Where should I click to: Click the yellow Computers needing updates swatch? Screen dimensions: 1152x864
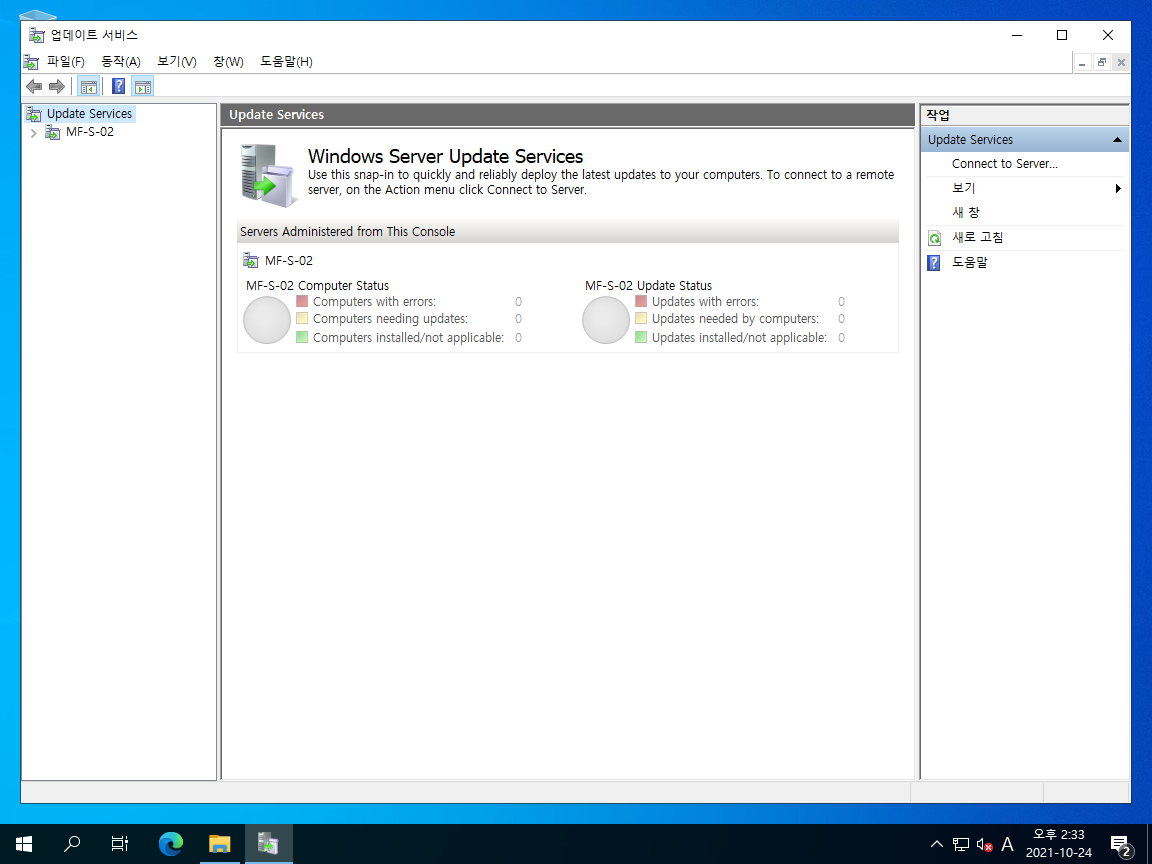click(302, 318)
